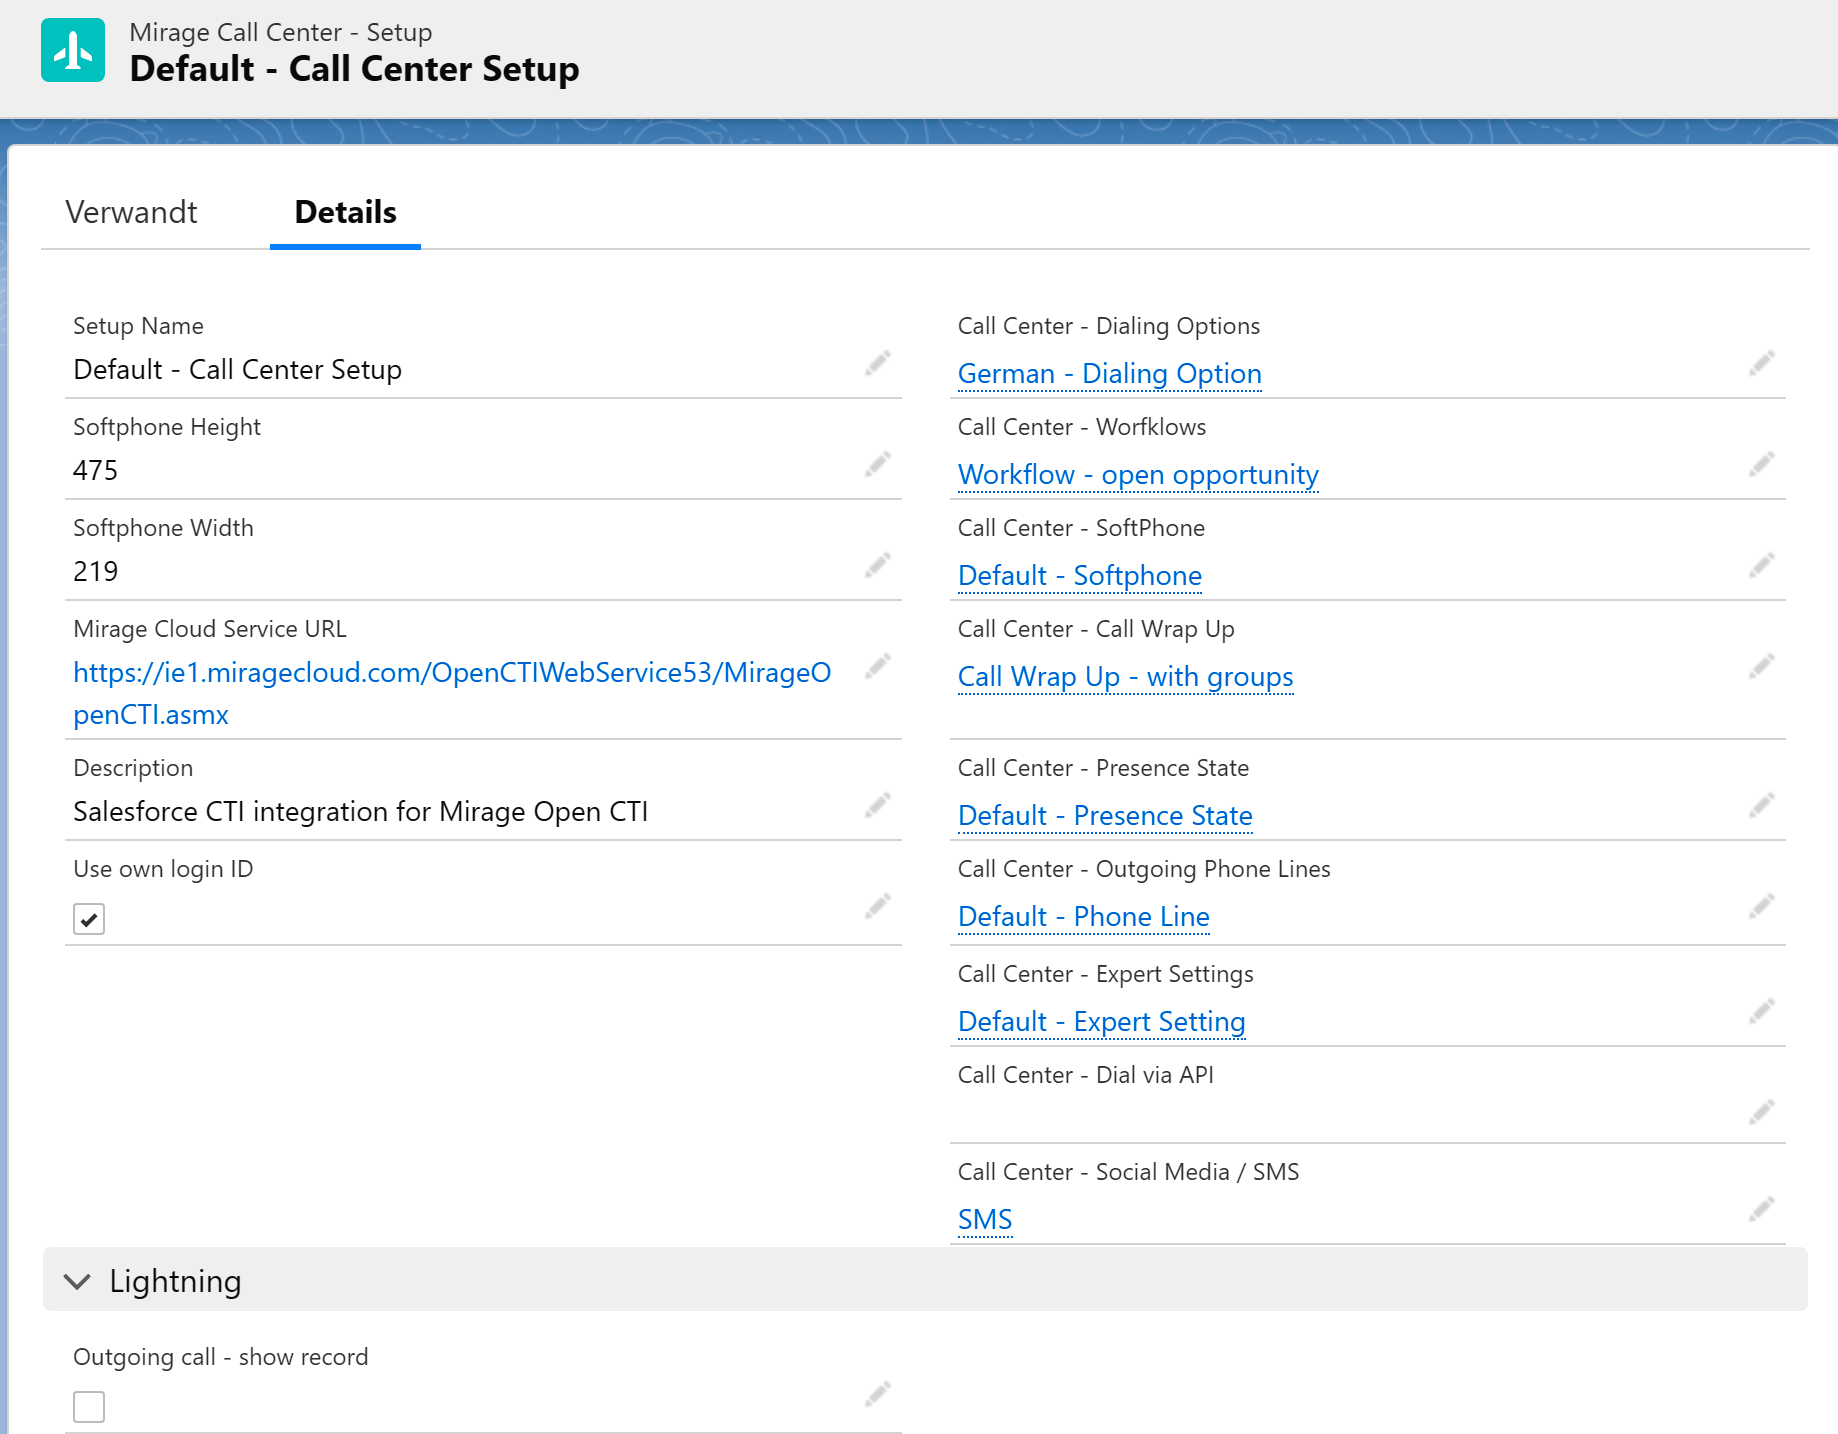1838x1434 pixels.
Task: Click the Default - Call Center Setup page title
Action: tap(355, 69)
